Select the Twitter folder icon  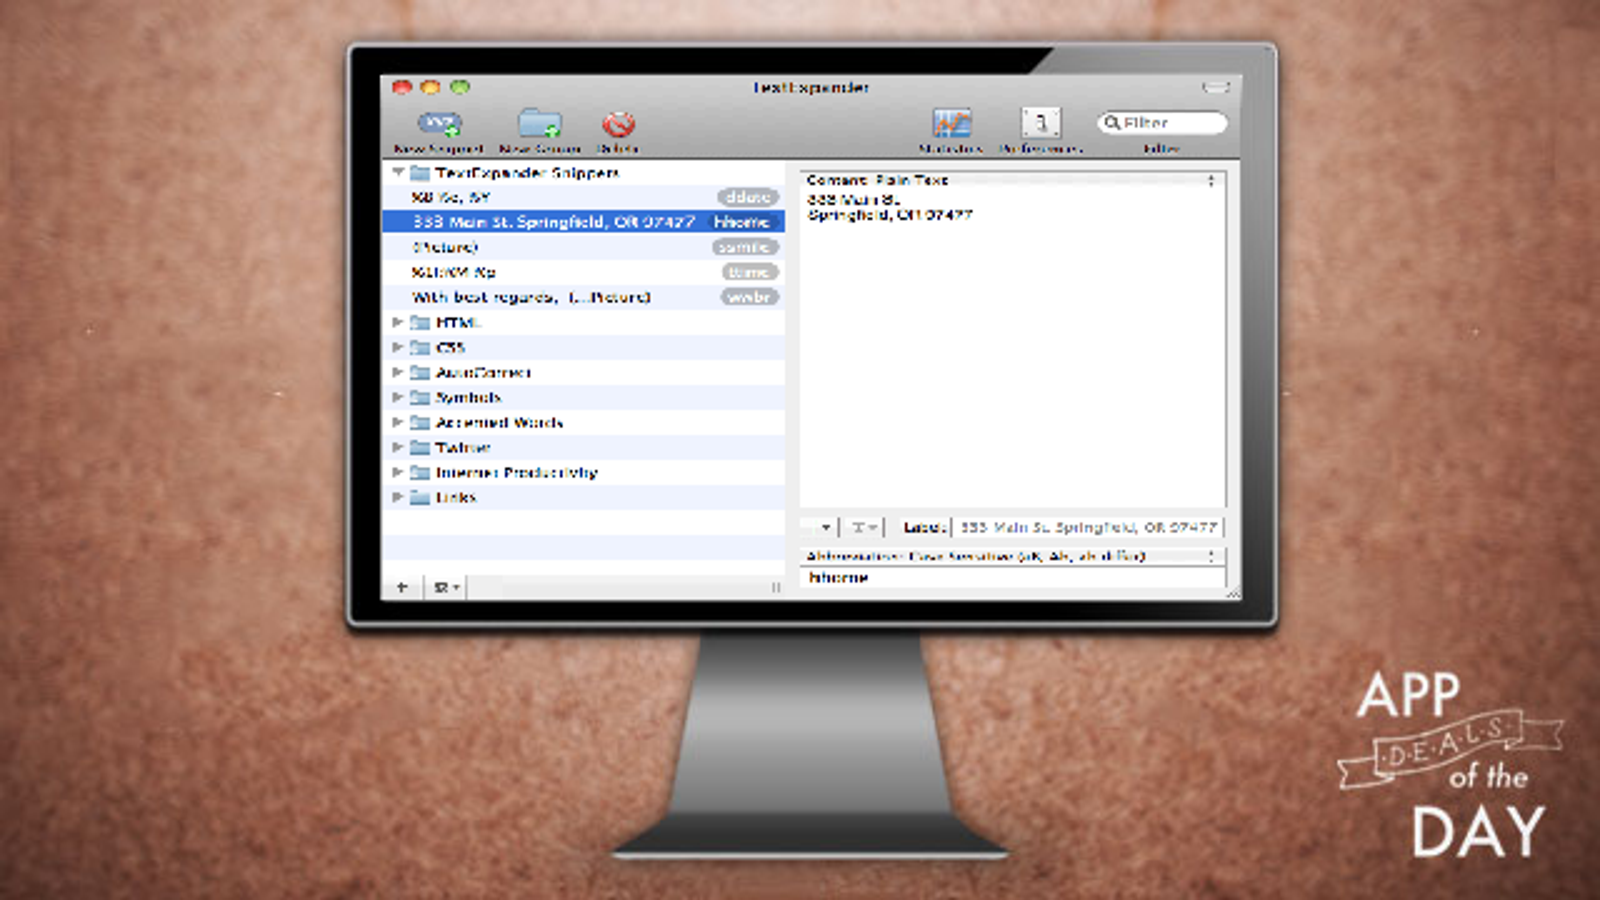[x=420, y=447]
